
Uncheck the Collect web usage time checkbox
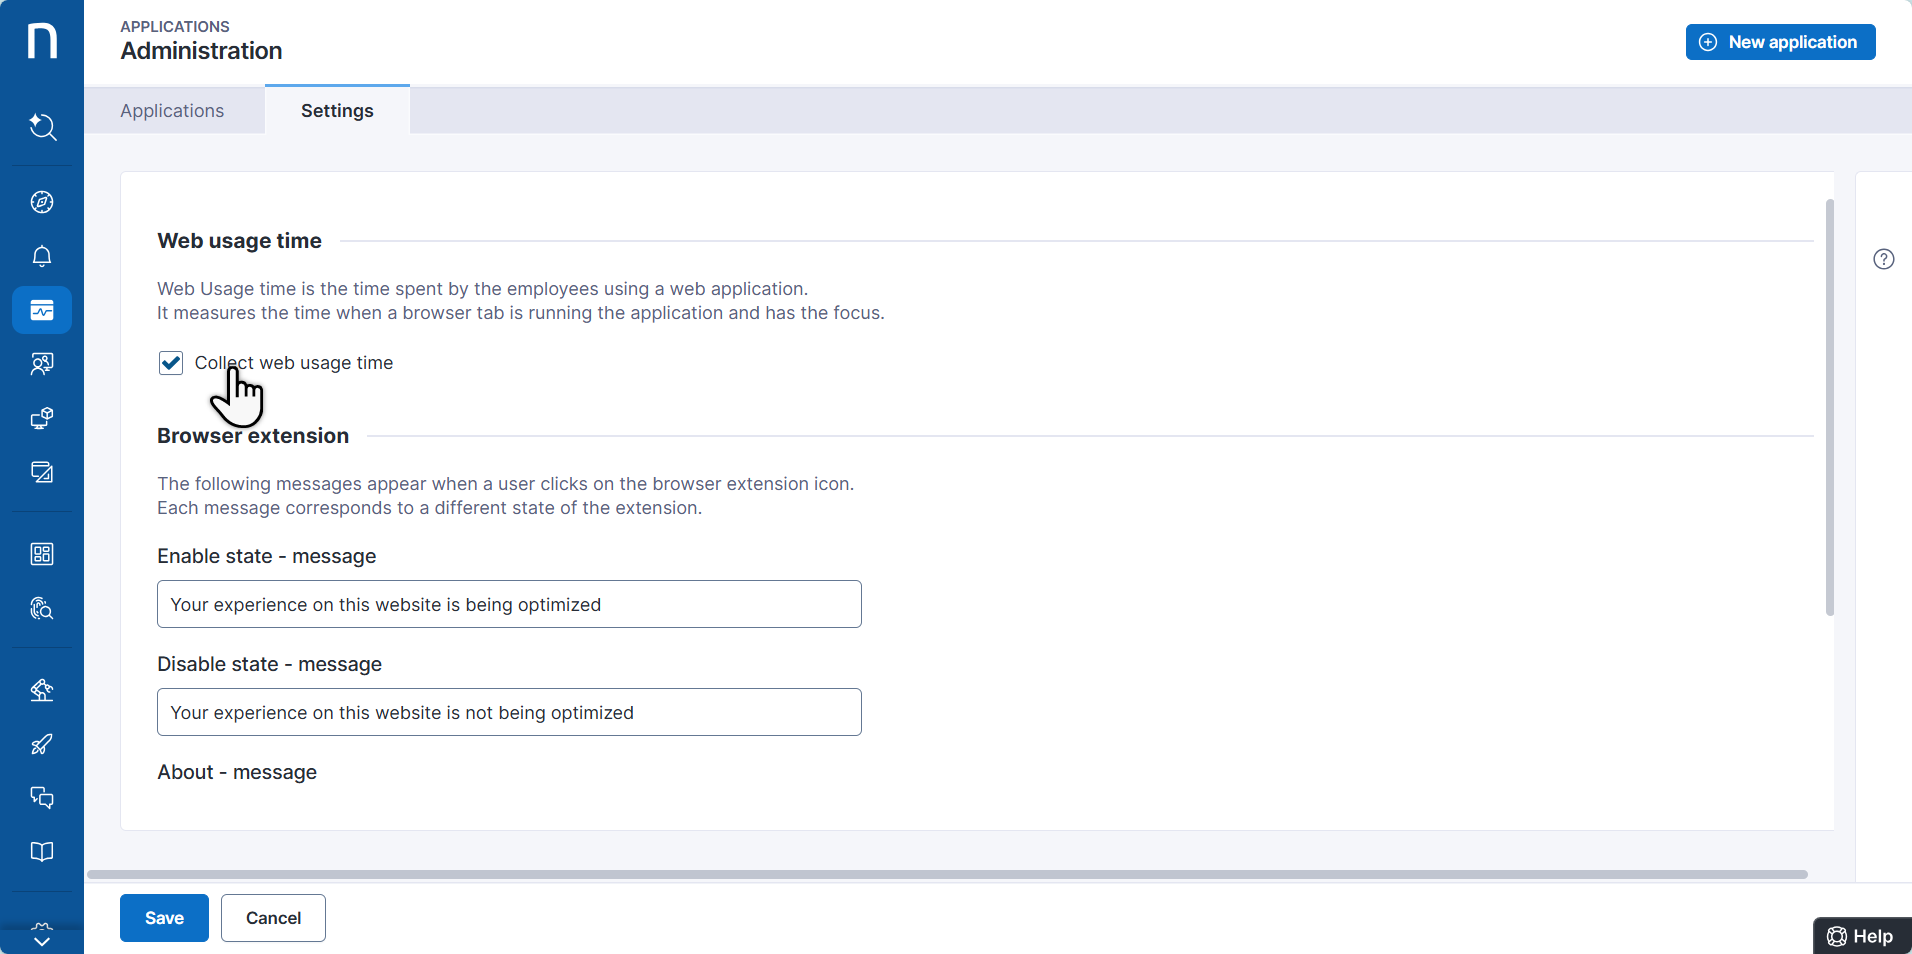pyautogui.click(x=171, y=363)
